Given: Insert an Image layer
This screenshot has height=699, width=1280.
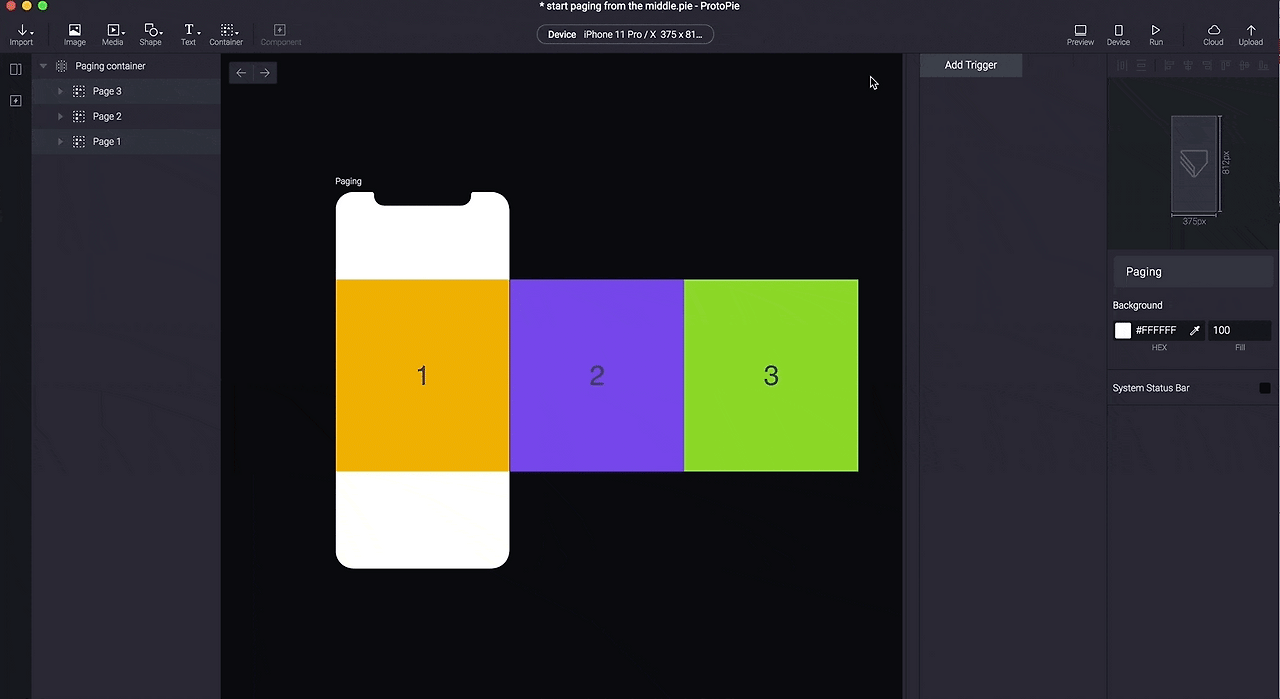Looking at the screenshot, I should click(x=75, y=35).
